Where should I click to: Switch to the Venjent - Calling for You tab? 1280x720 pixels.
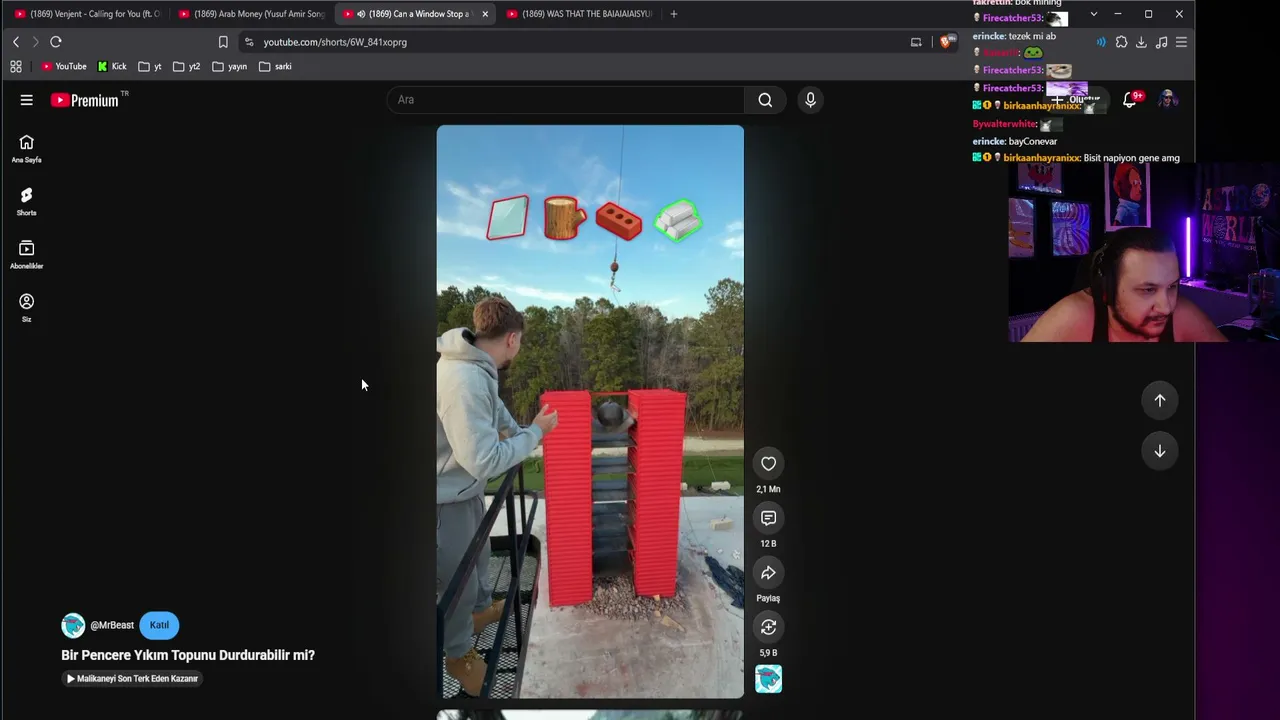coord(88,14)
